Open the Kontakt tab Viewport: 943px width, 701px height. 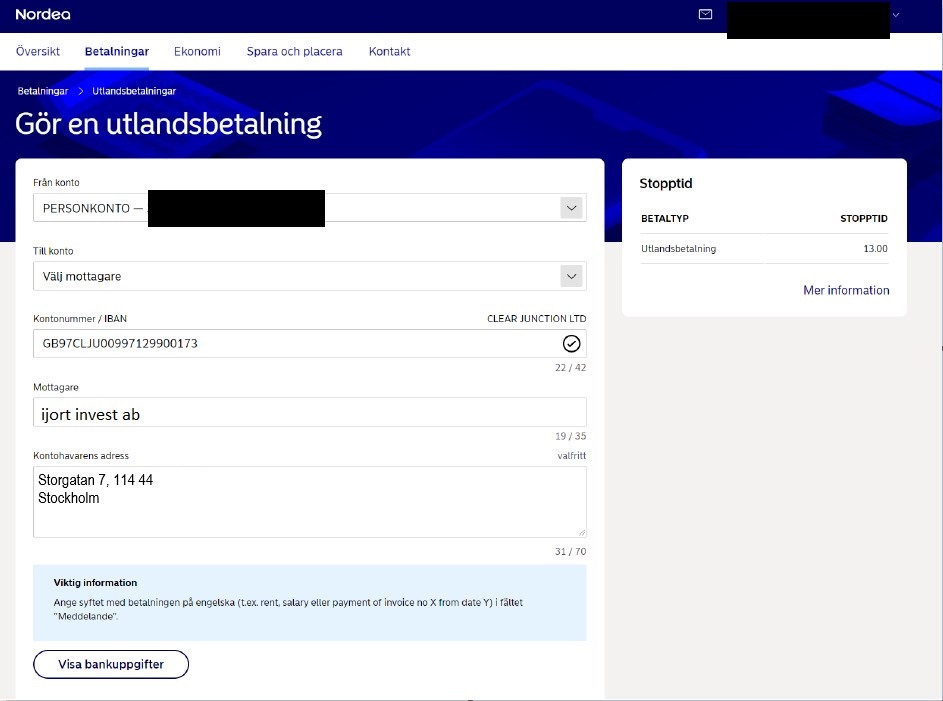coord(389,52)
